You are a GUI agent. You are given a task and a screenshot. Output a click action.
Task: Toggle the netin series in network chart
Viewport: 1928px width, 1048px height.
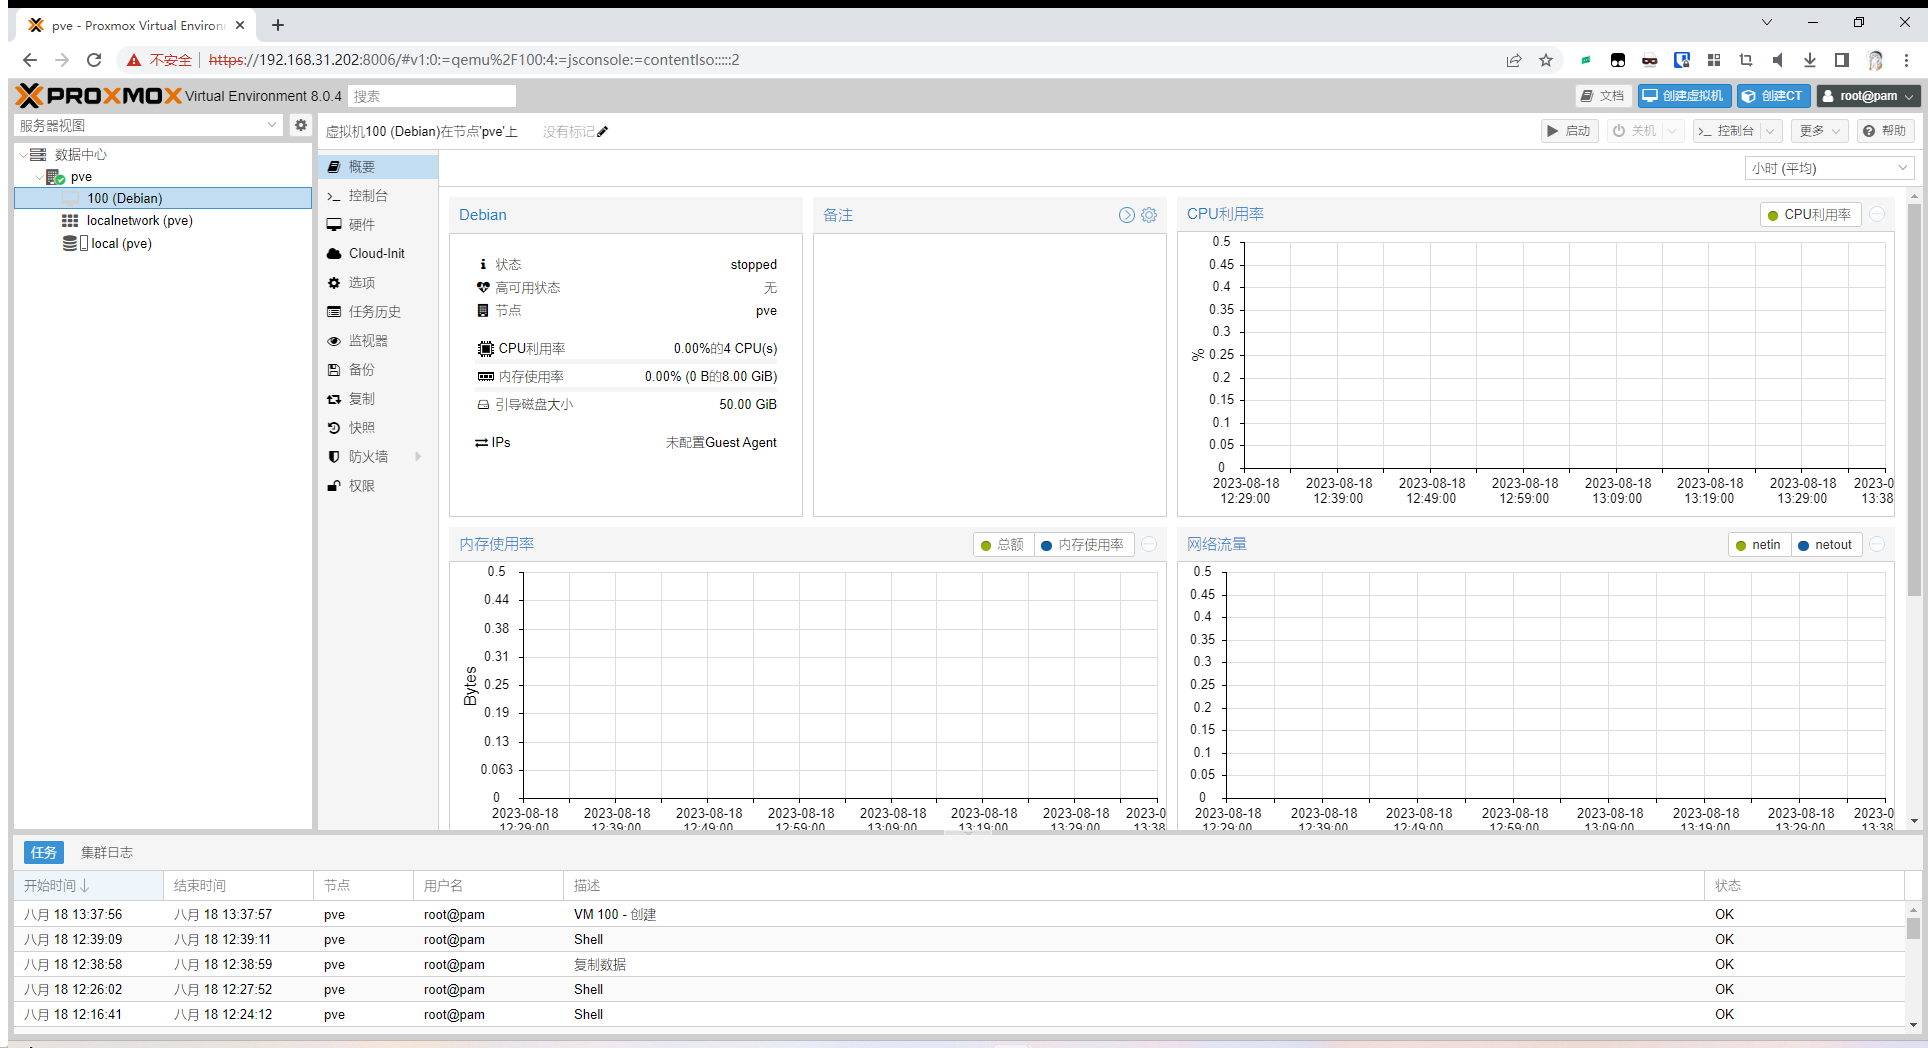[1757, 545]
